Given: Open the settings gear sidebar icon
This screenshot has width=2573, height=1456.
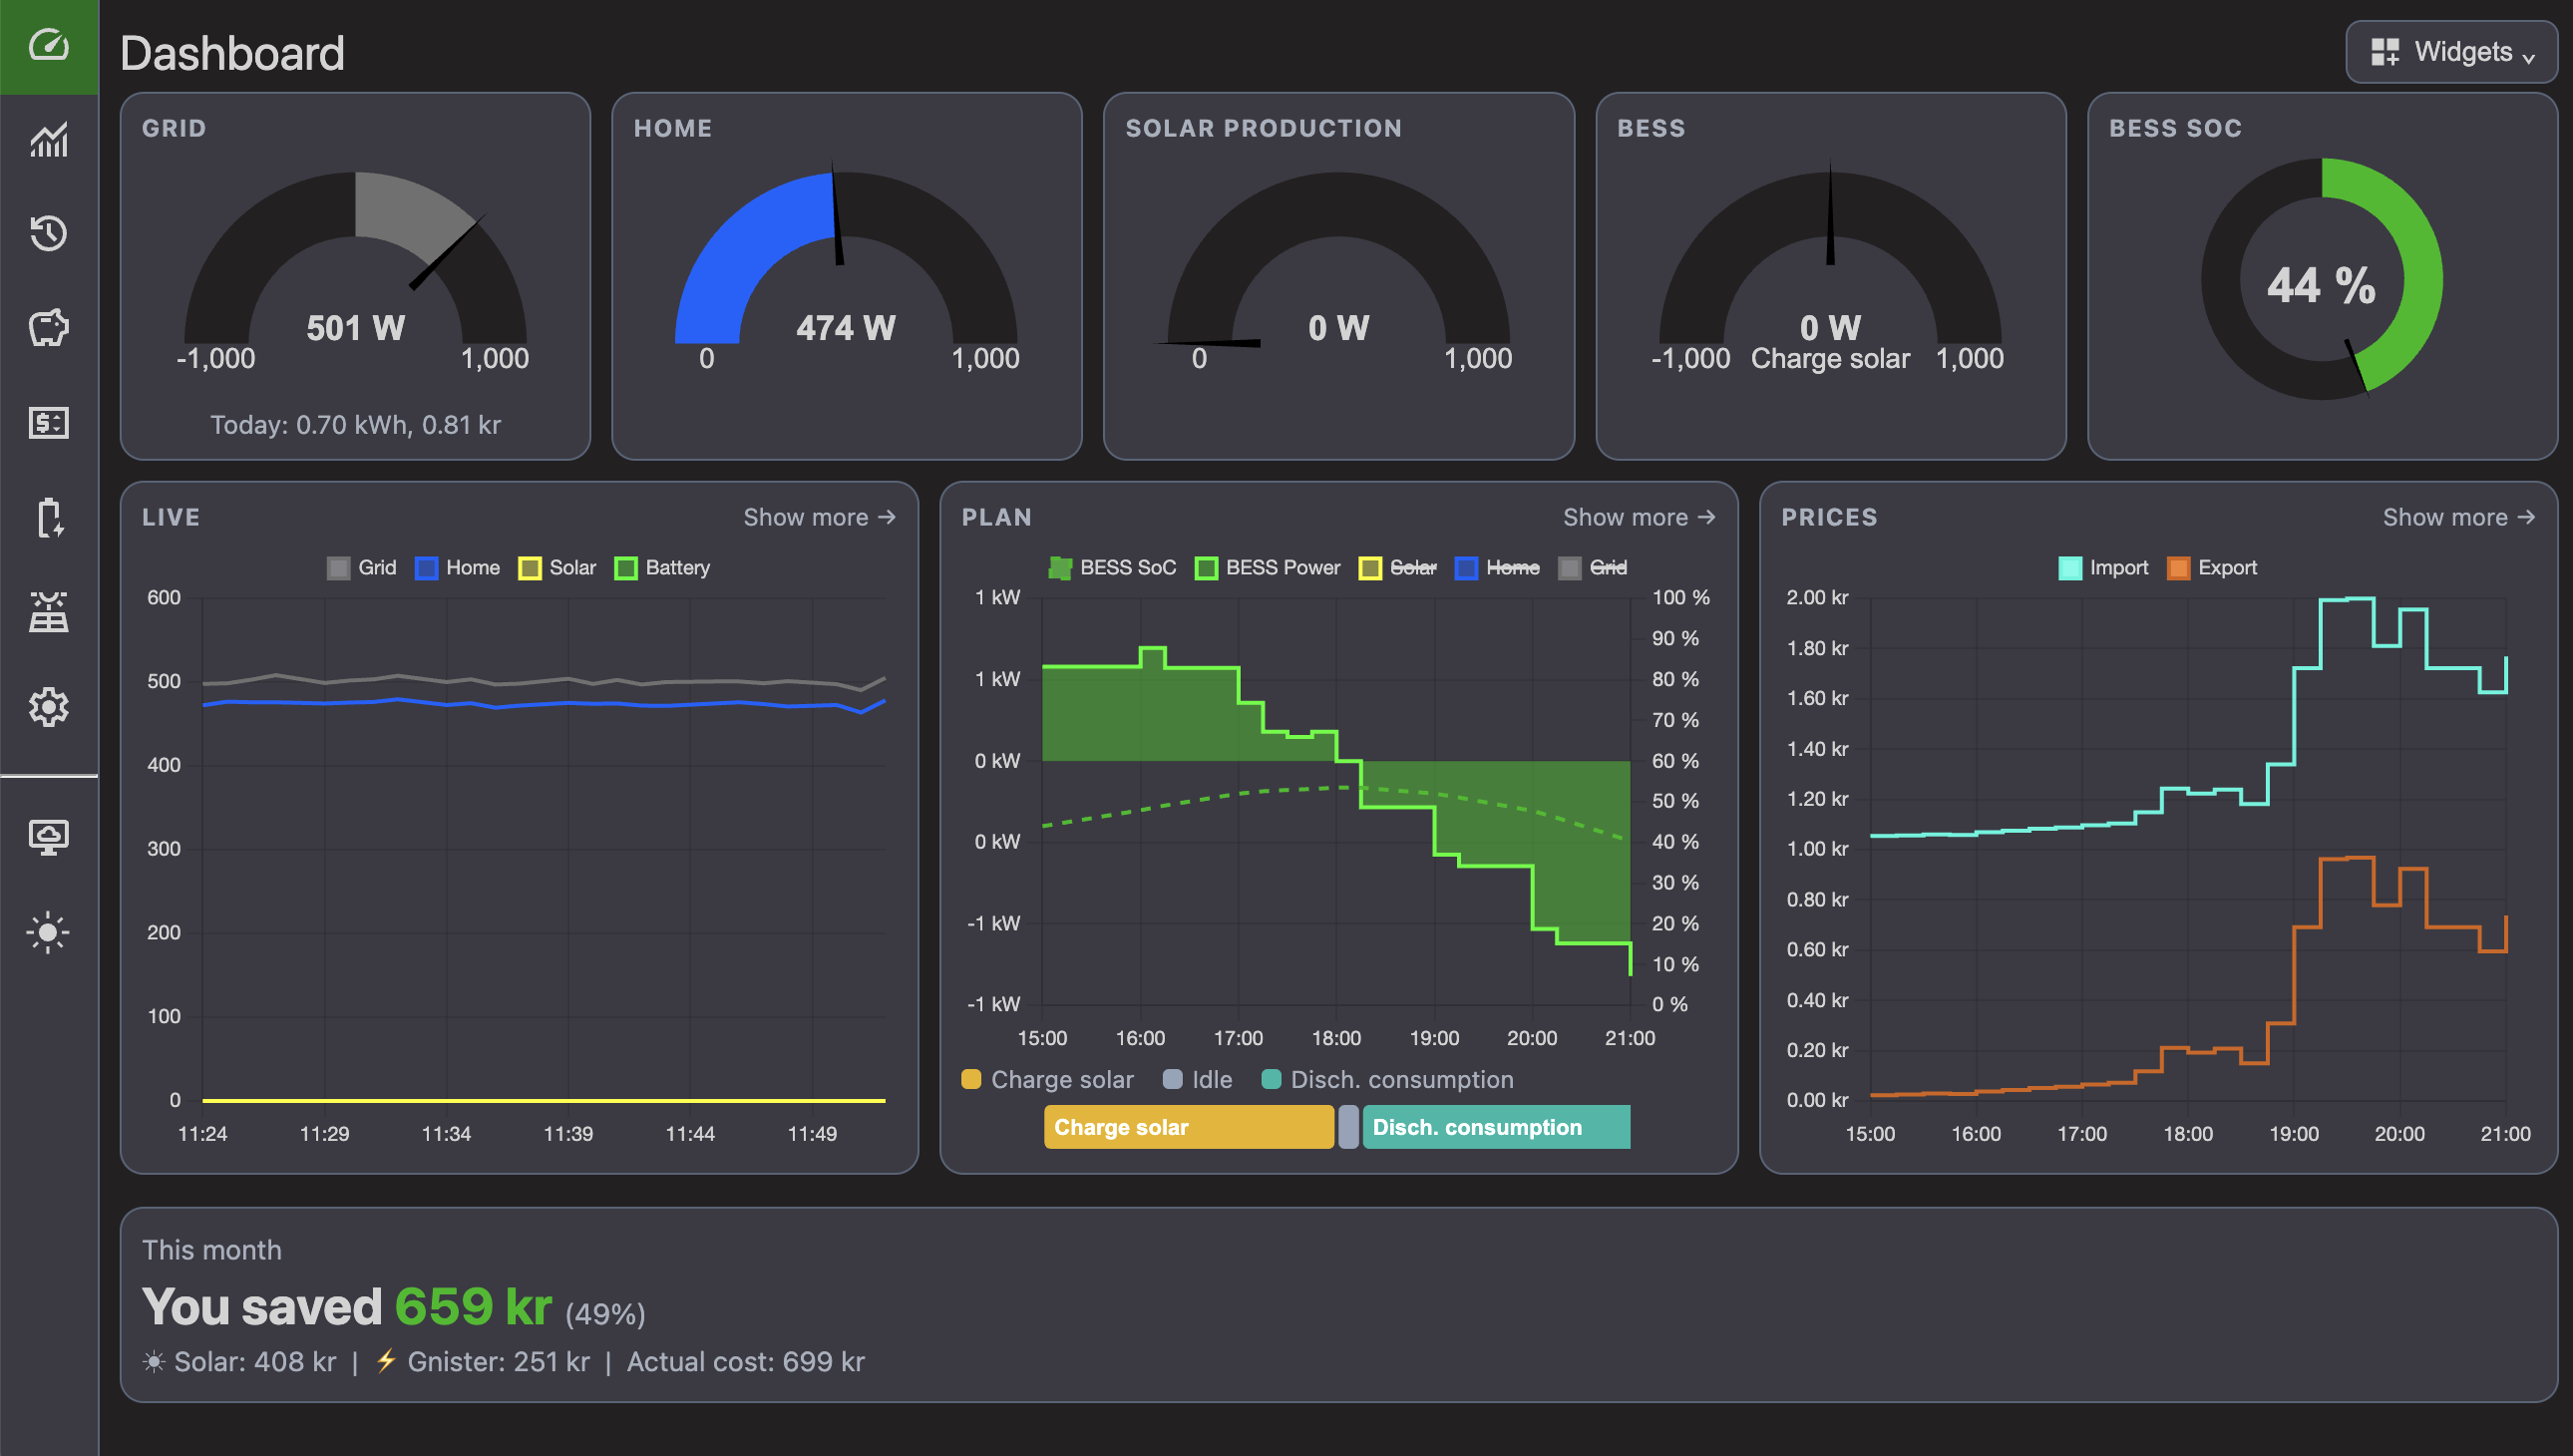Looking at the screenshot, I should pyautogui.click(x=48, y=707).
